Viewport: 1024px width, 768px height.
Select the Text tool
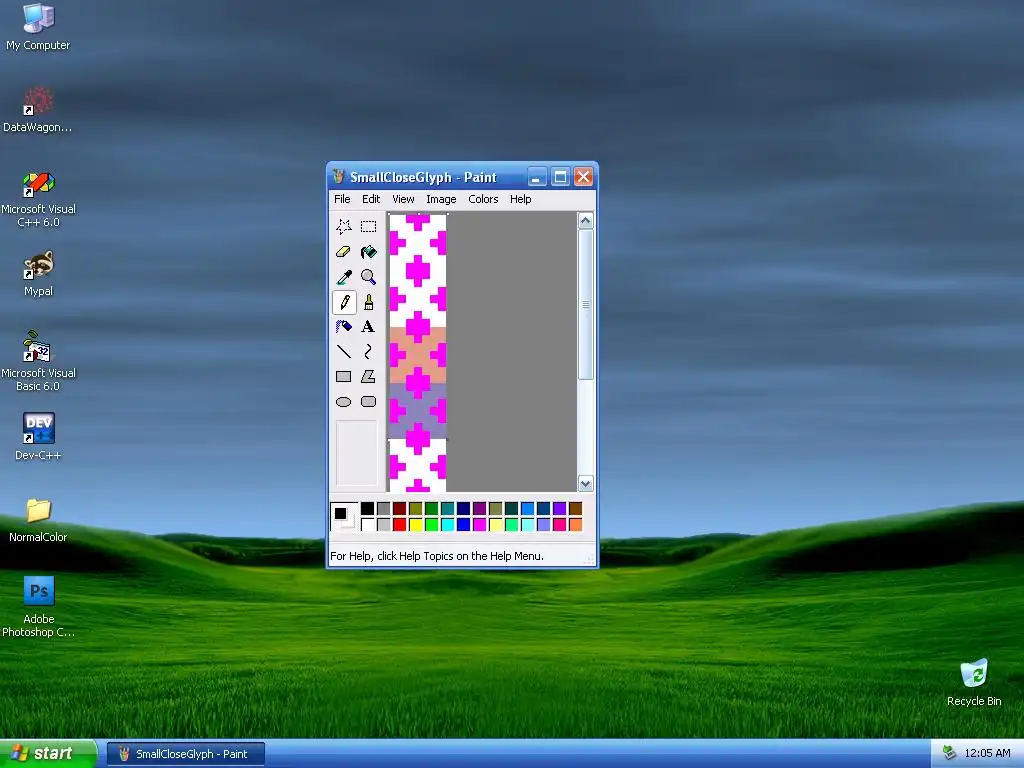coord(368,327)
